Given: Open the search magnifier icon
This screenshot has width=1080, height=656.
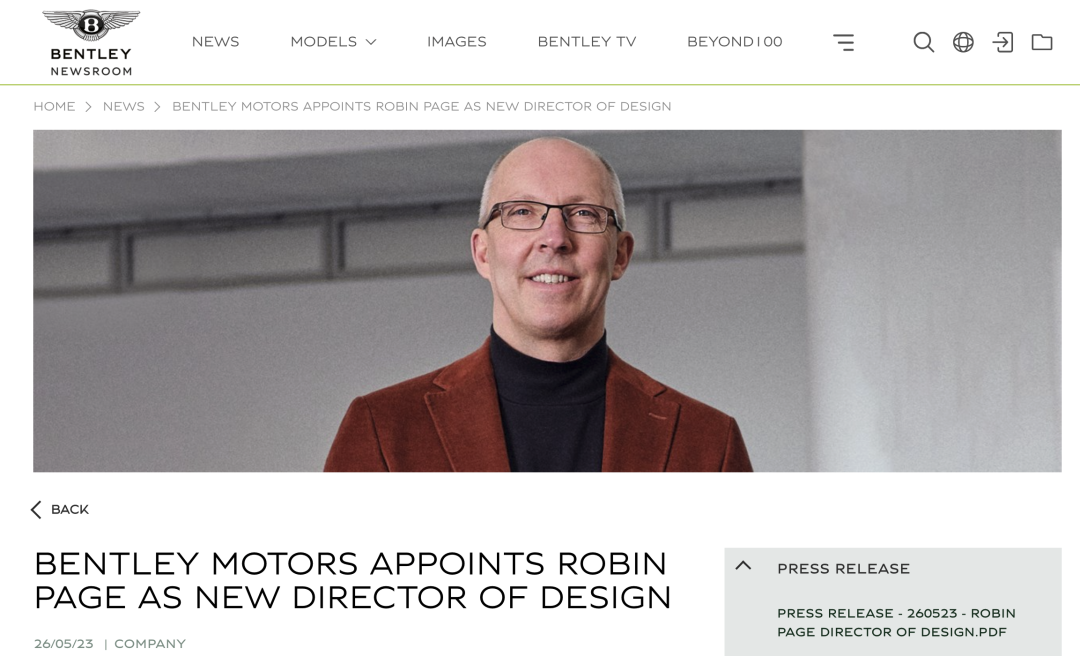Looking at the screenshot, I should 923,42.
